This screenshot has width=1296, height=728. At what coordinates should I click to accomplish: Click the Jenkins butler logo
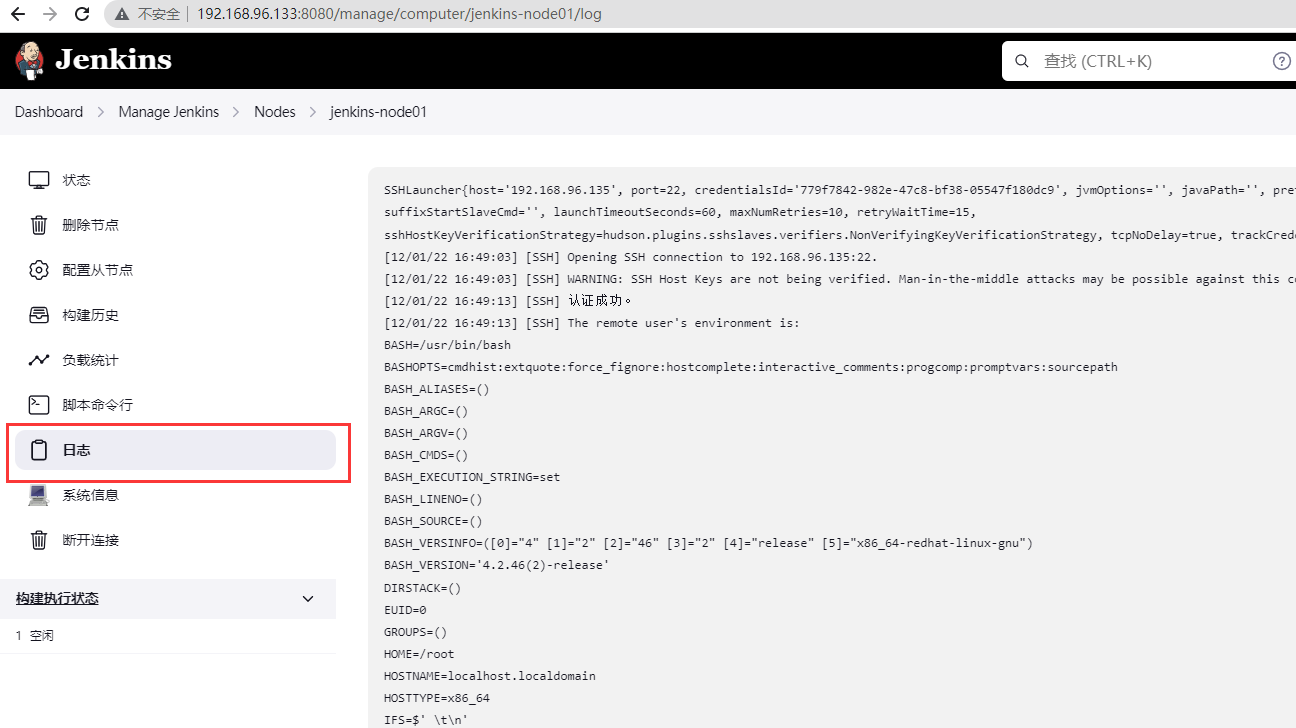[x=30, y=60]
